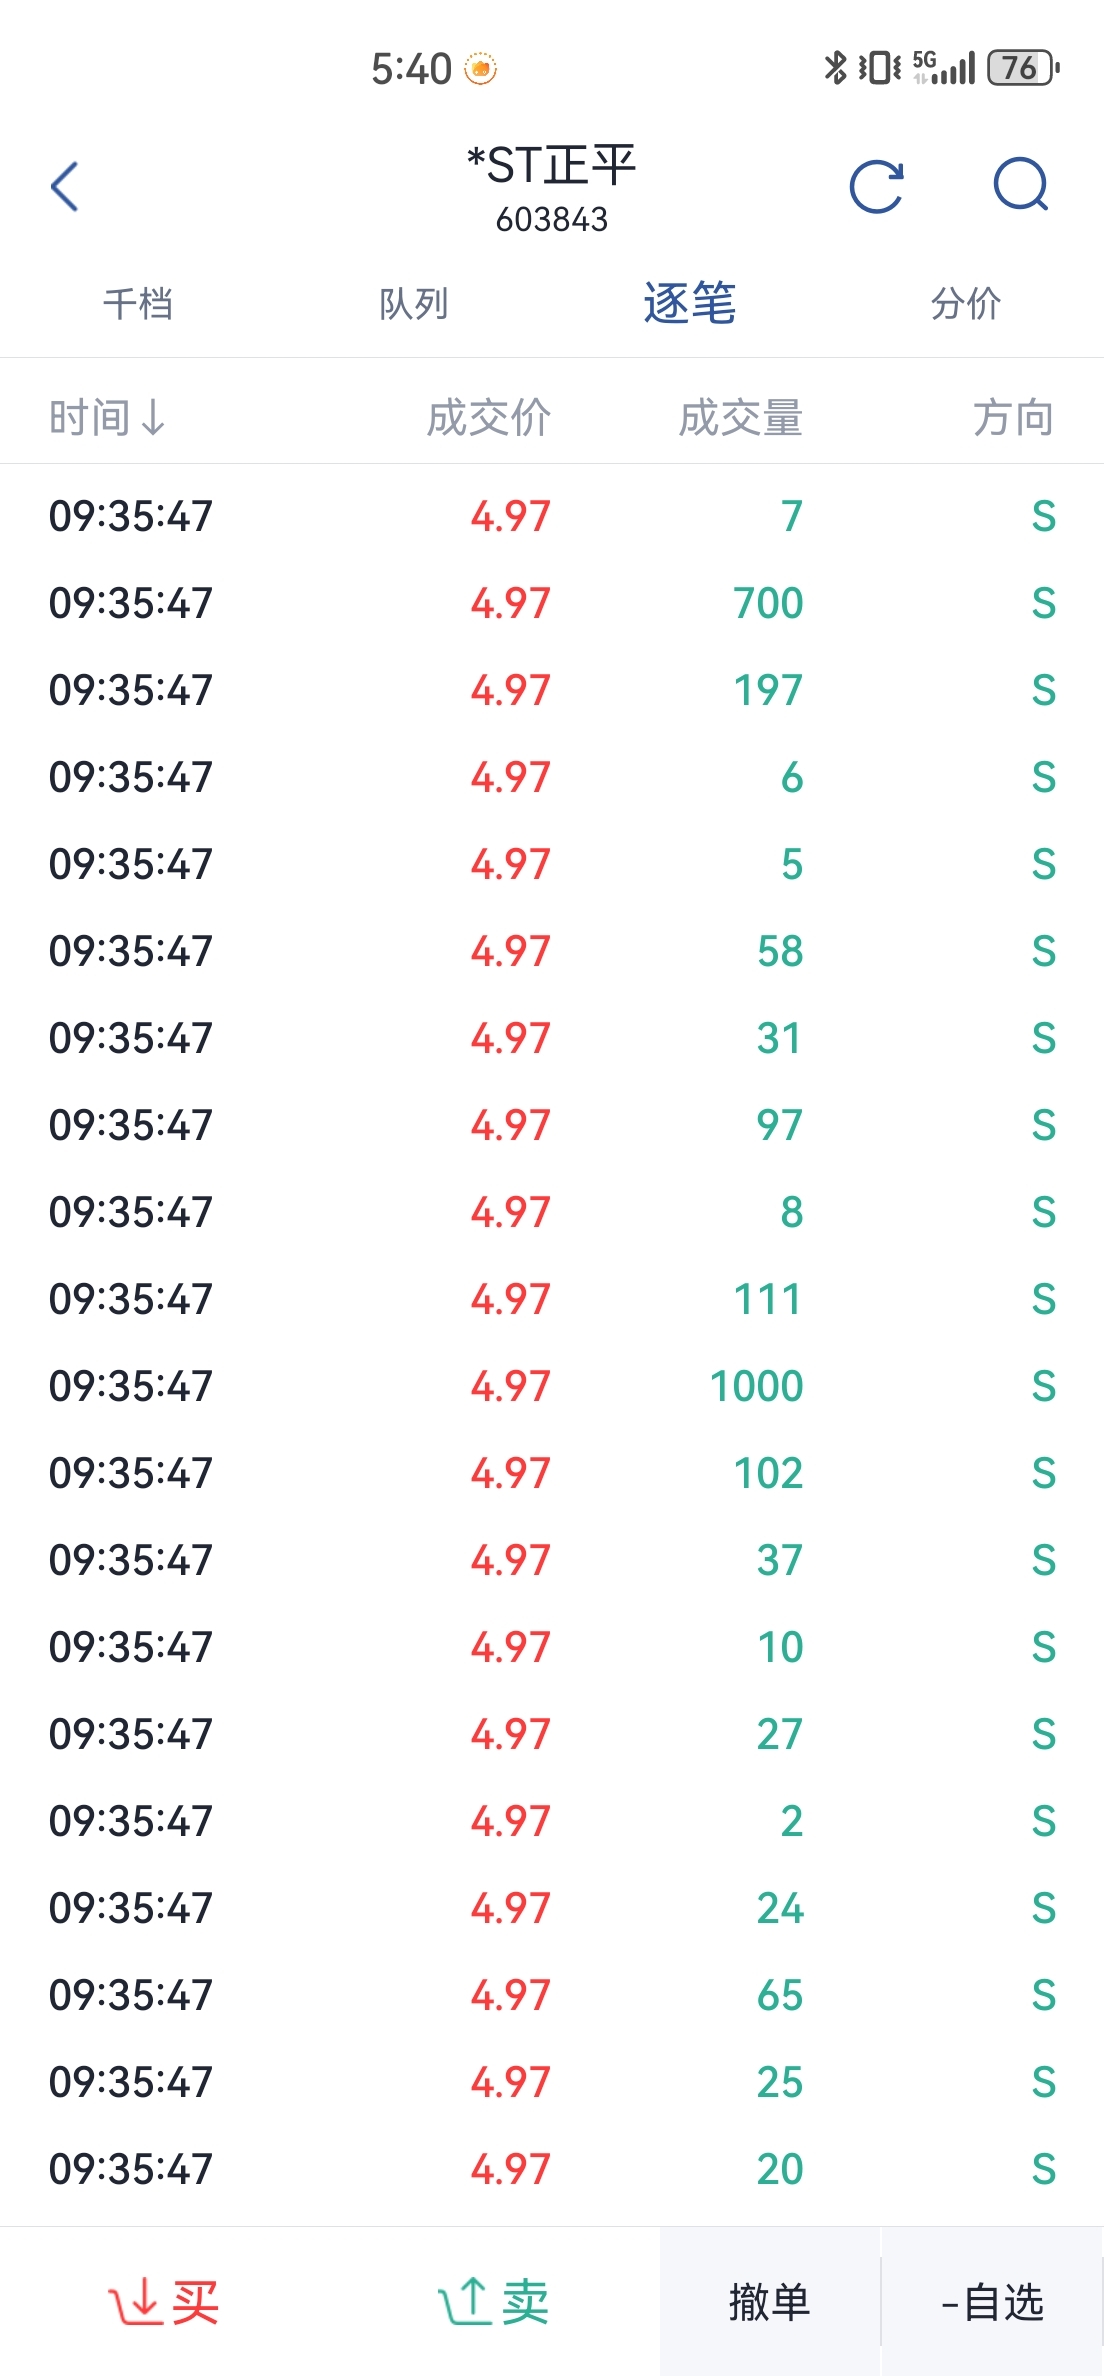Tap the orange status bar notification icon
Viewport: 1104px width, 2376px height.
click(481, 69)
